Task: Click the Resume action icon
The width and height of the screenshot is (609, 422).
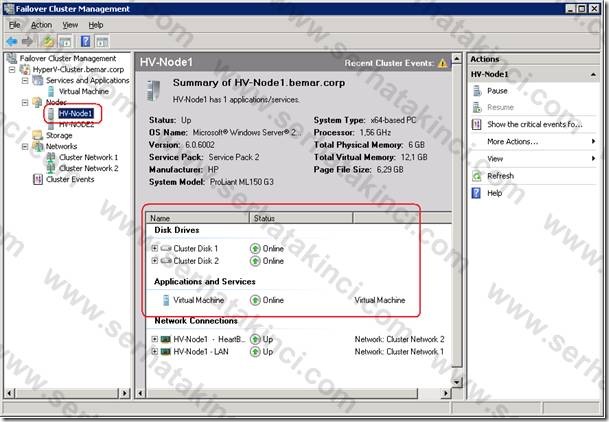Action: [477, 107]
